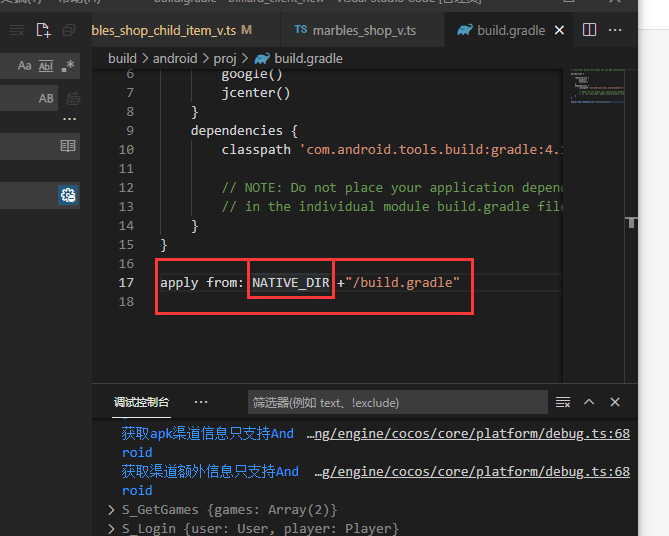Screen dimensions: 669x536
Task: Click the 'com.android.tools.build:gradle' string
Action: (431, 150)
